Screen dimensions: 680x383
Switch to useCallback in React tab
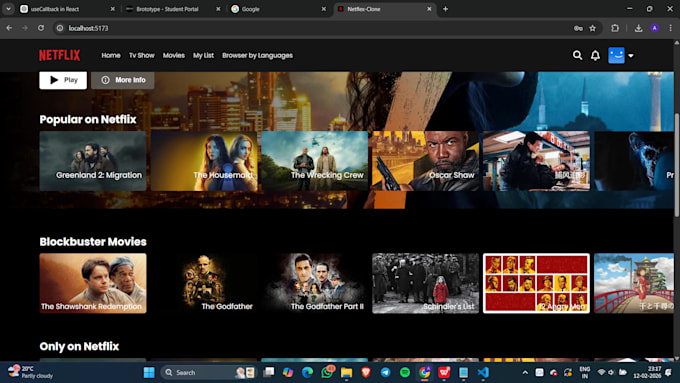(x=67, y=9)
